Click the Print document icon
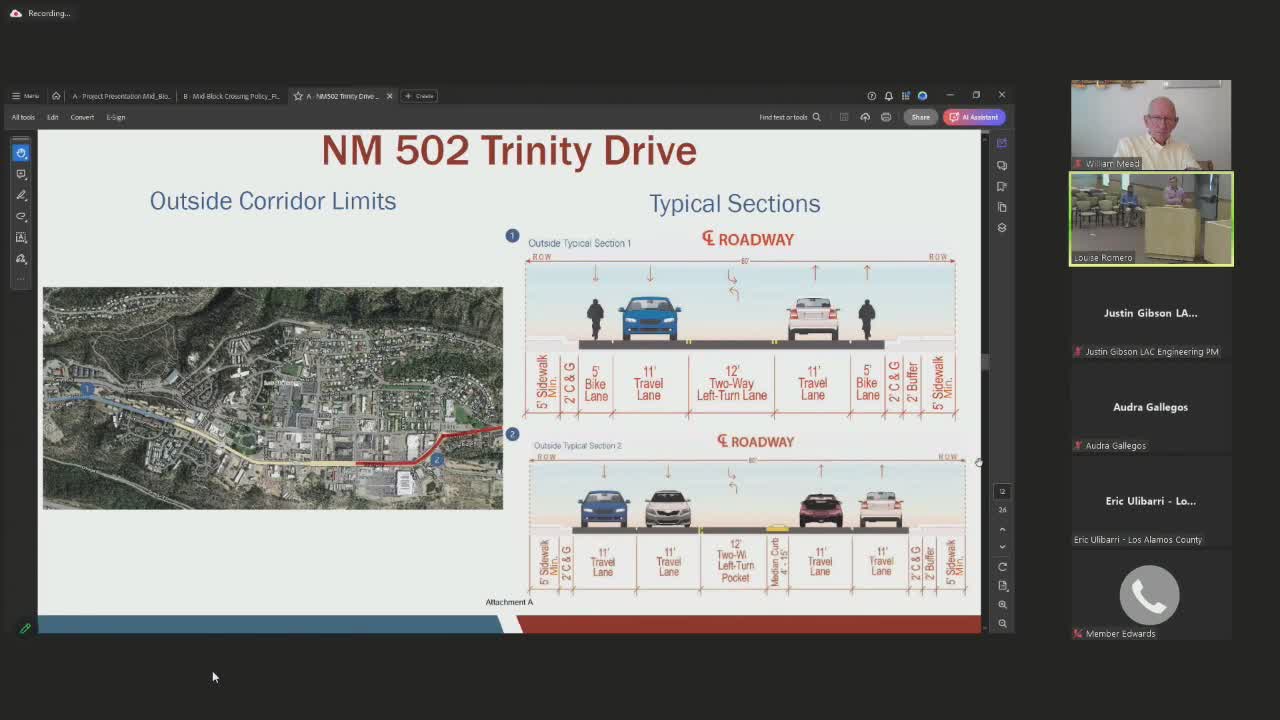The height and width of the screenshot is (720, 1280). (886, 117)
